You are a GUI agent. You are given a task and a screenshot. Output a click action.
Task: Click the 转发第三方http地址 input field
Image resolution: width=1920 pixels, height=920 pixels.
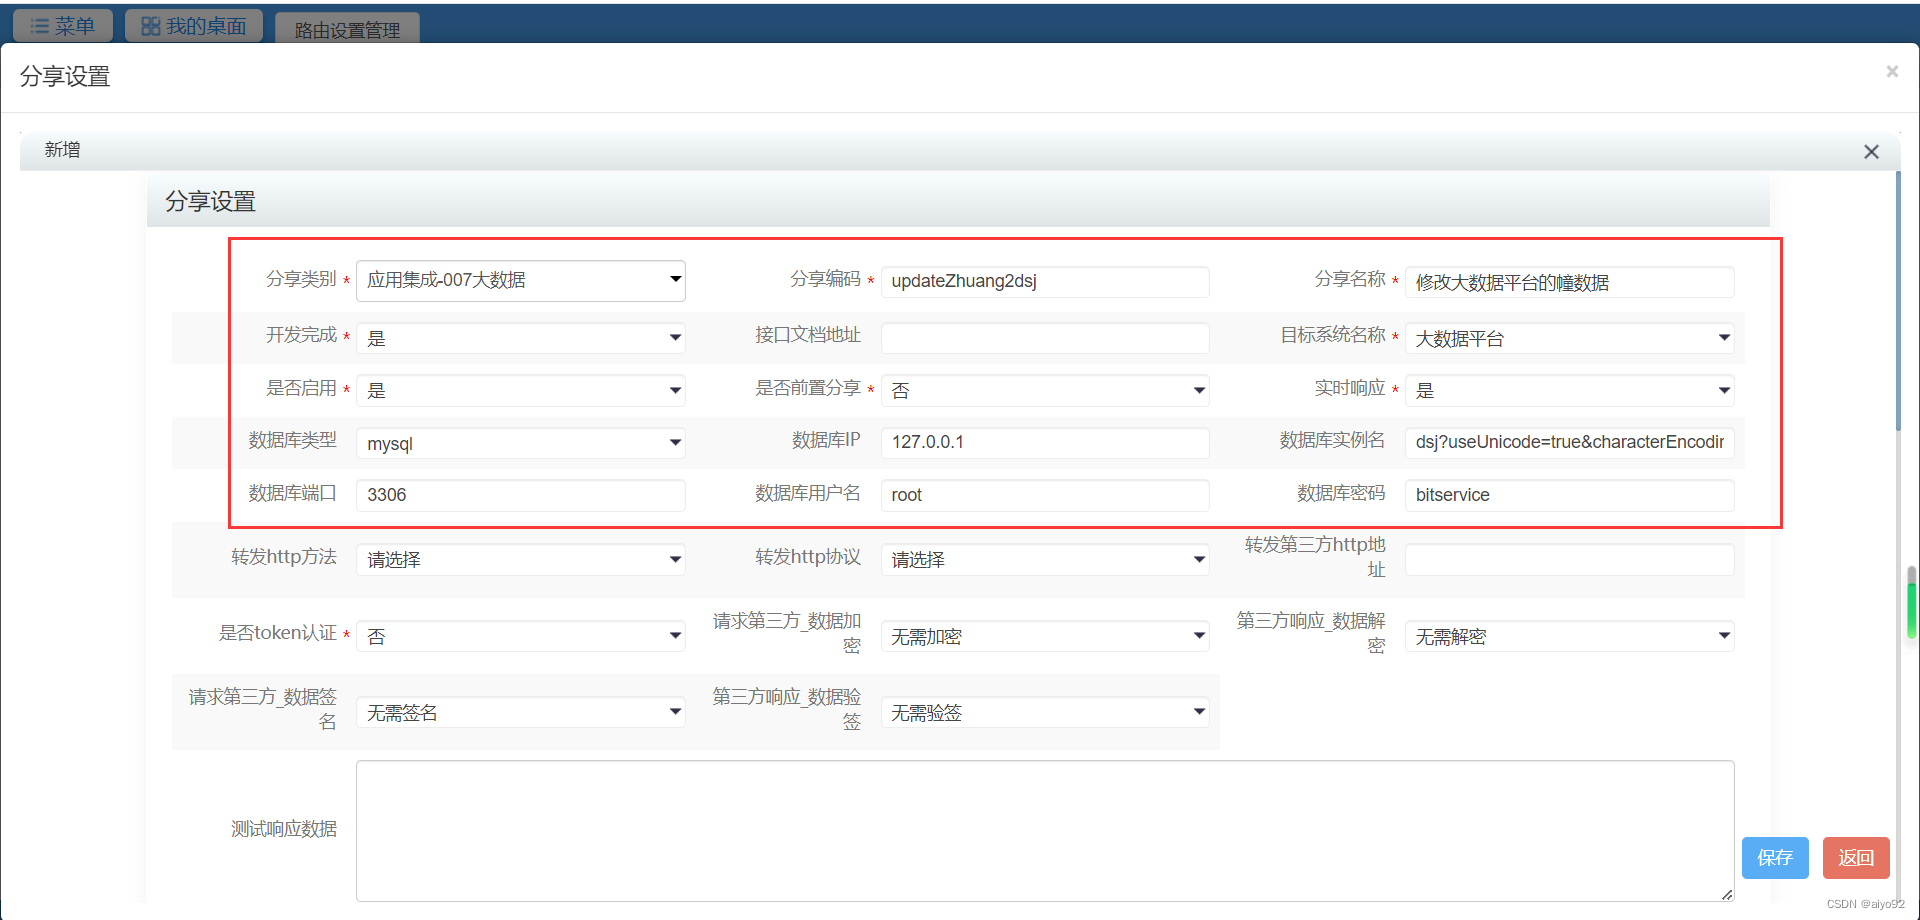(1570, 559)
